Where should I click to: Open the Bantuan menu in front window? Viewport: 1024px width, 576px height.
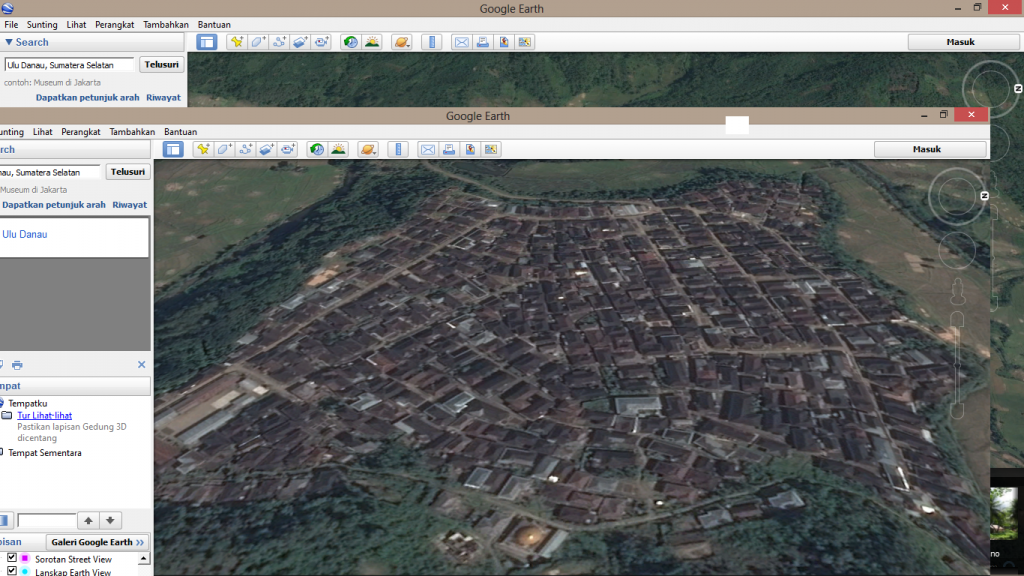[180, 132]
